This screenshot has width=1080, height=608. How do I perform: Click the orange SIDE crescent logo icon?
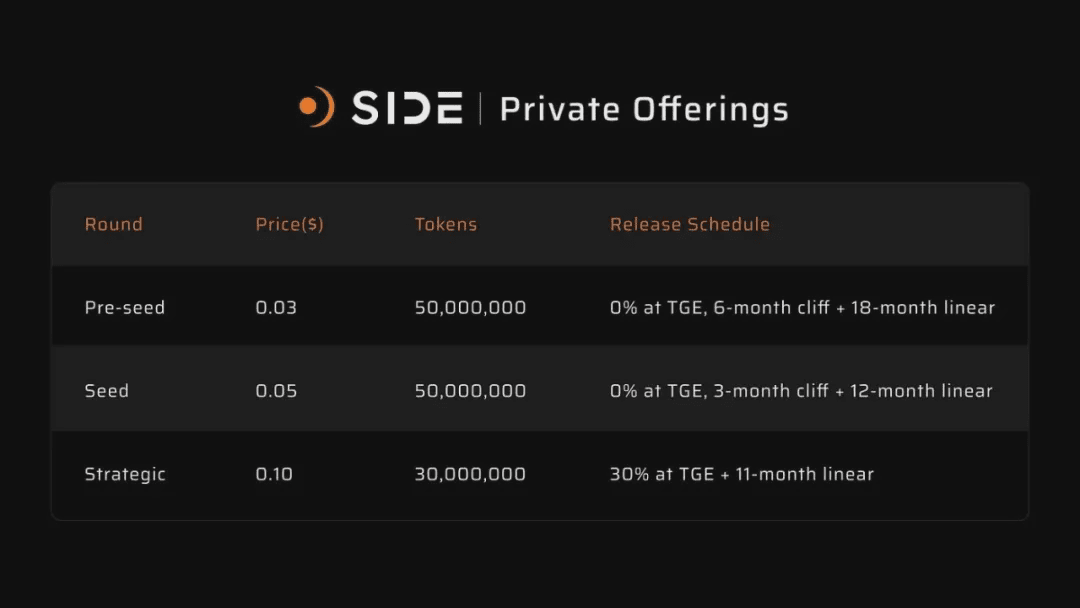(x=317, y=107)
